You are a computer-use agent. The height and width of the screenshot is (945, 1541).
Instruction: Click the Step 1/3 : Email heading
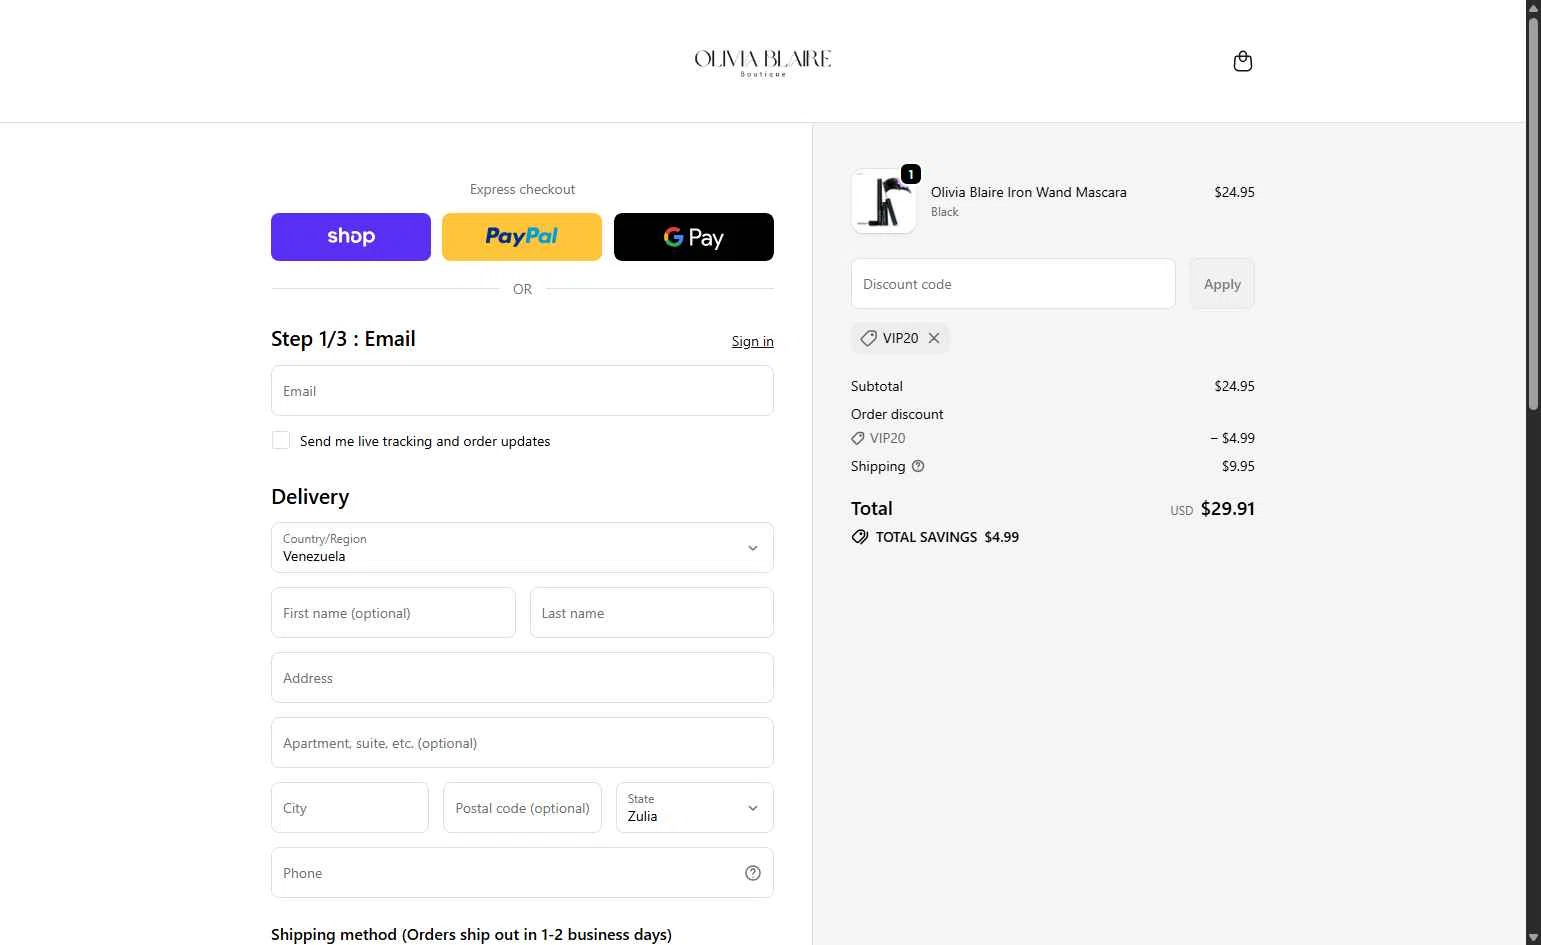click(x=343, y=339)
